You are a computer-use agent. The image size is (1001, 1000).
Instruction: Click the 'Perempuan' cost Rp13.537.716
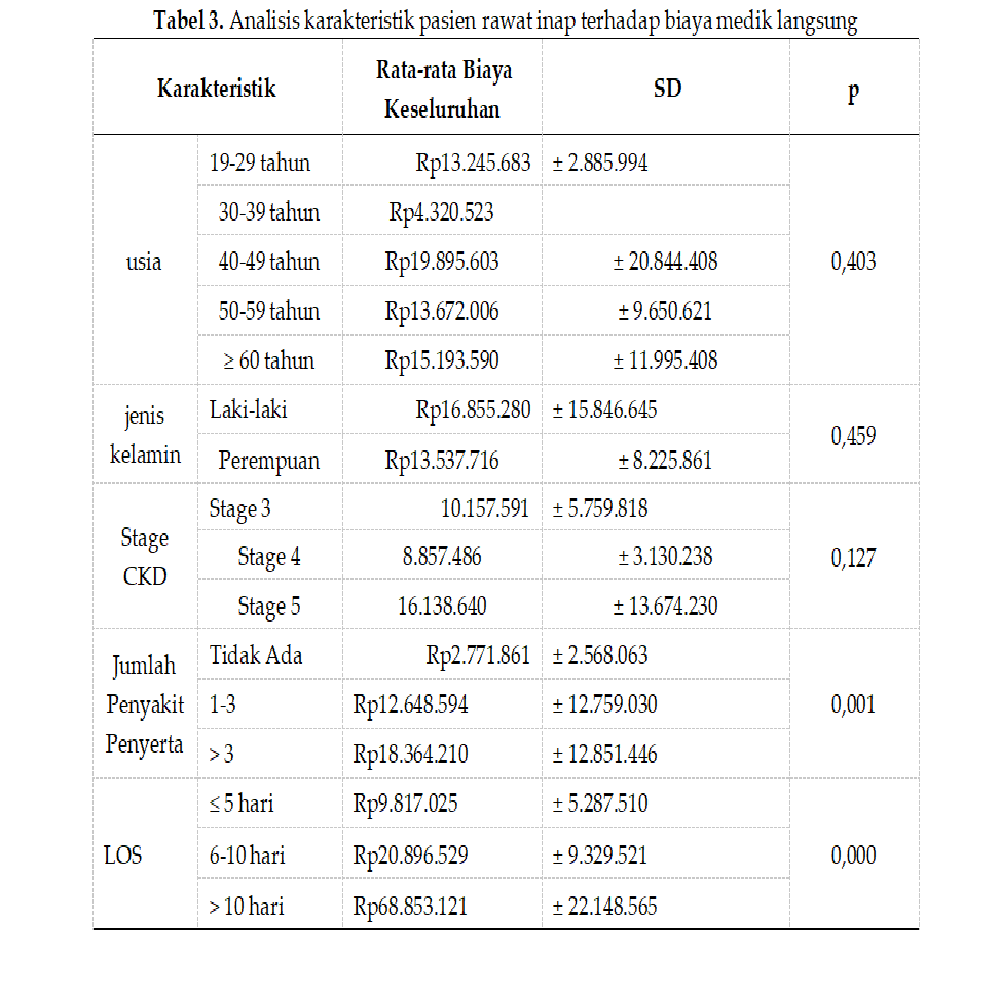441,460
